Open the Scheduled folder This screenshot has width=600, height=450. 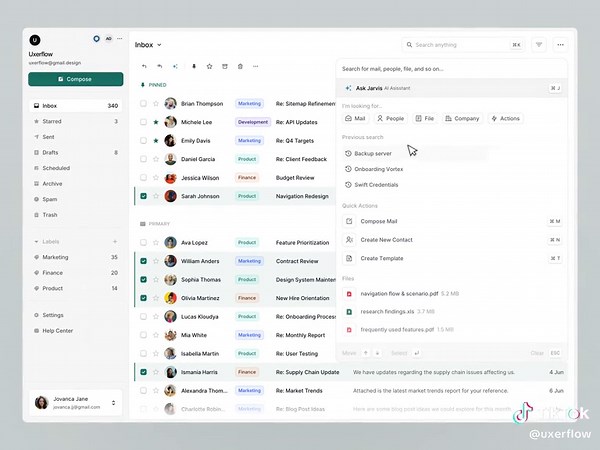coord(76,168)
